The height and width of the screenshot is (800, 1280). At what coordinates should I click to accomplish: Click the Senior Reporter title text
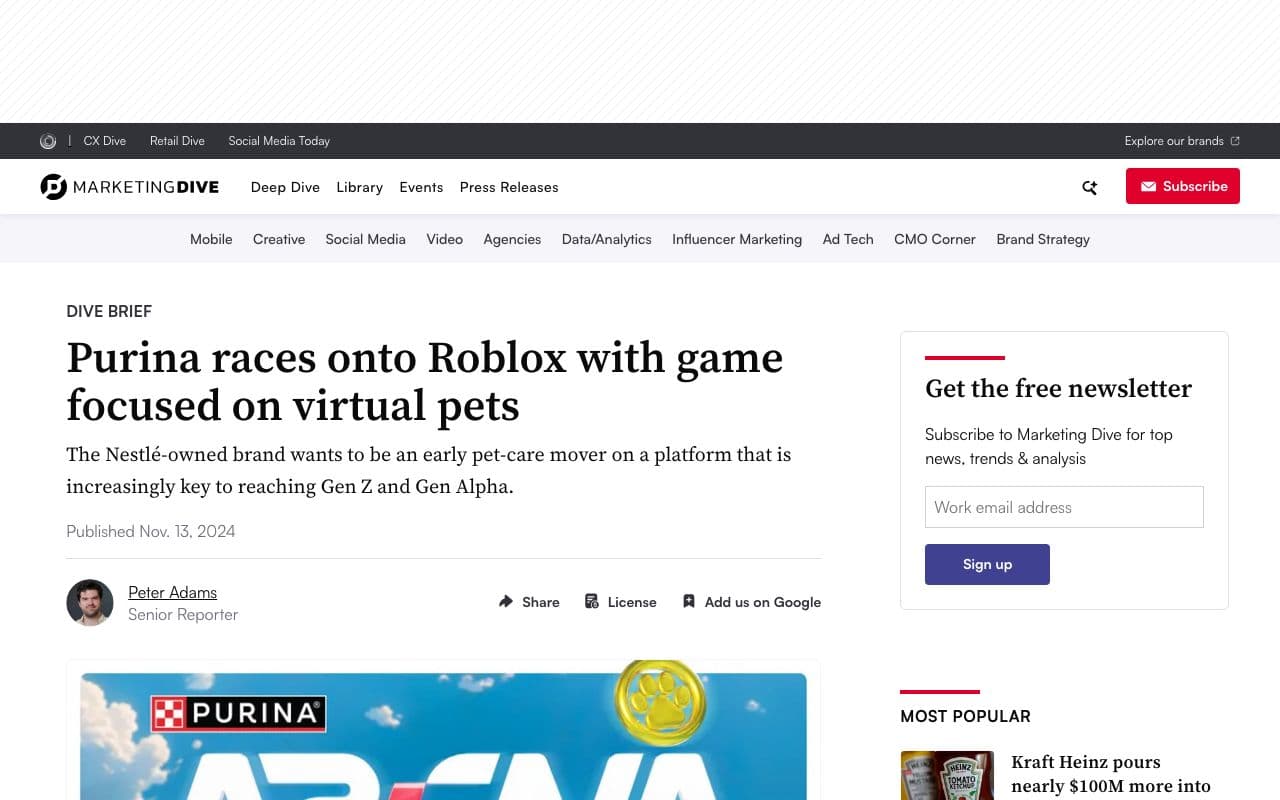[183, 614]
